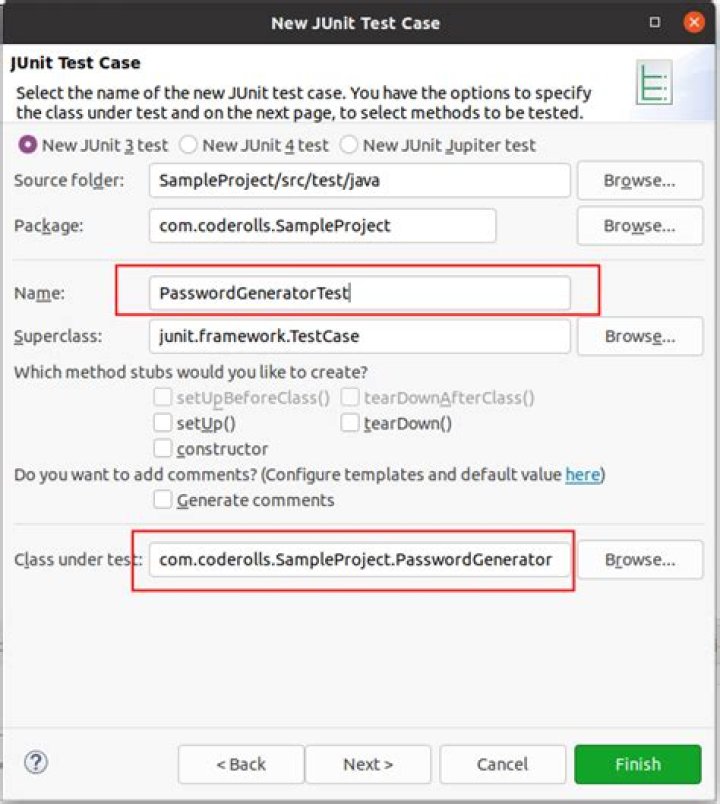This screenshot has height=804, width=720.
Task: Select the New JUnit 4 test option
Action: pos(188,145)
